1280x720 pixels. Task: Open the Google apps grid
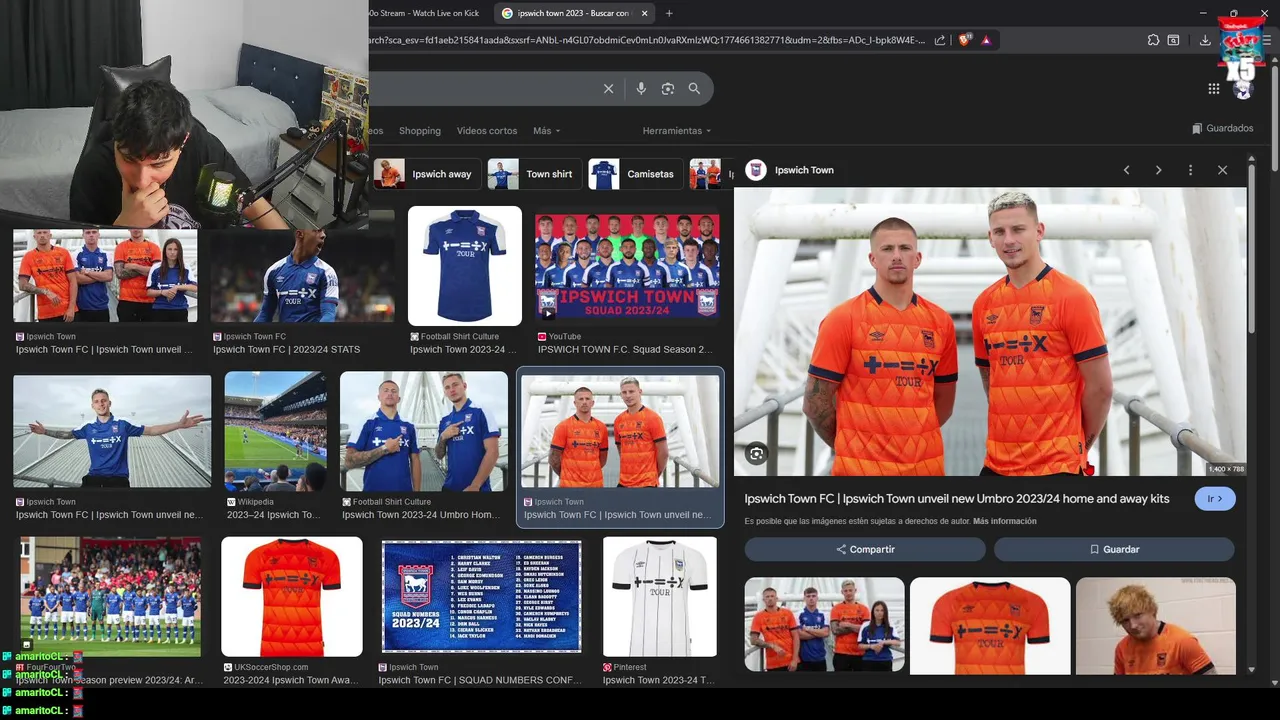tap(1213, 88)
